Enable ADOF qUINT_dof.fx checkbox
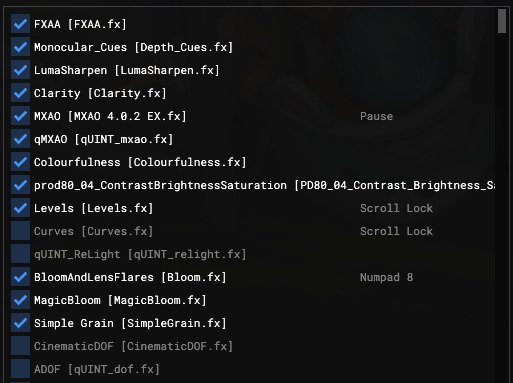 pos(20,369)
